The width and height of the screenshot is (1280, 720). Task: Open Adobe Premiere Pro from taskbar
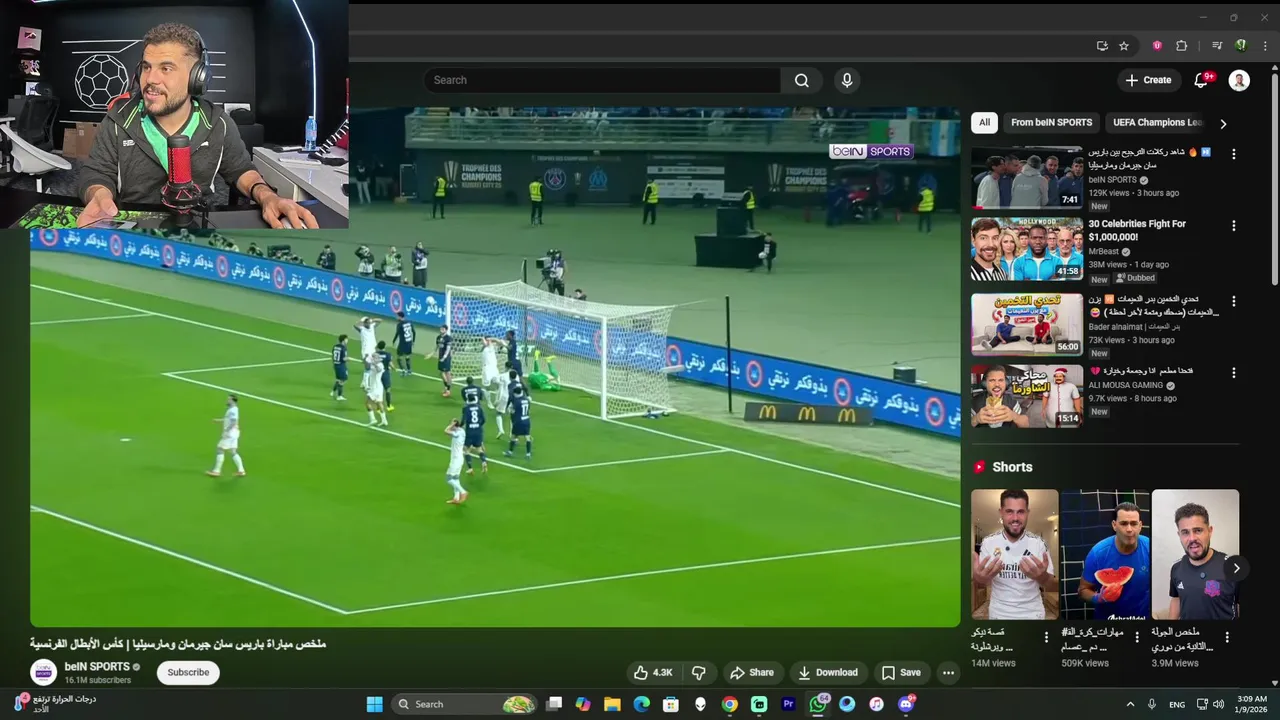788,704
